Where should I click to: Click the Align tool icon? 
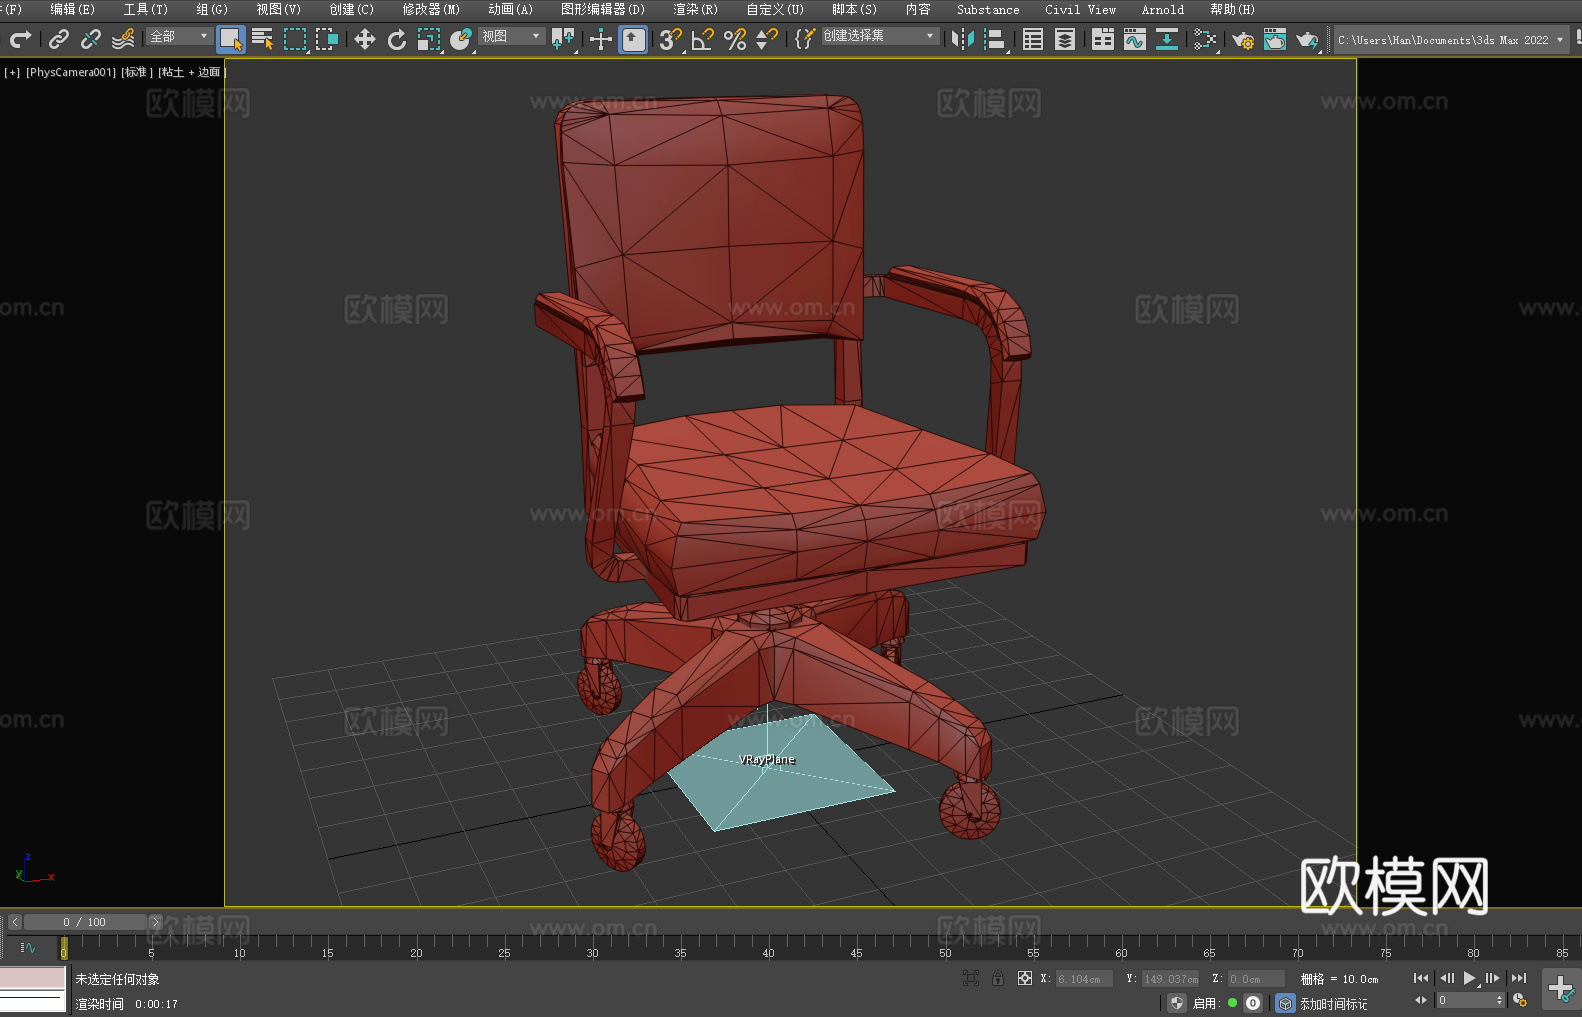[995, 39]
